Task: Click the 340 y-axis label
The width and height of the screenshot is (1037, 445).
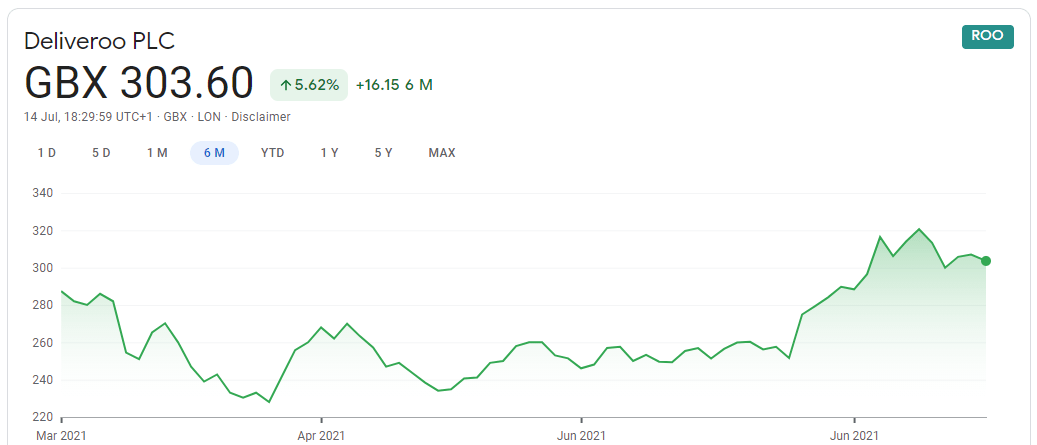Action: 42,194
